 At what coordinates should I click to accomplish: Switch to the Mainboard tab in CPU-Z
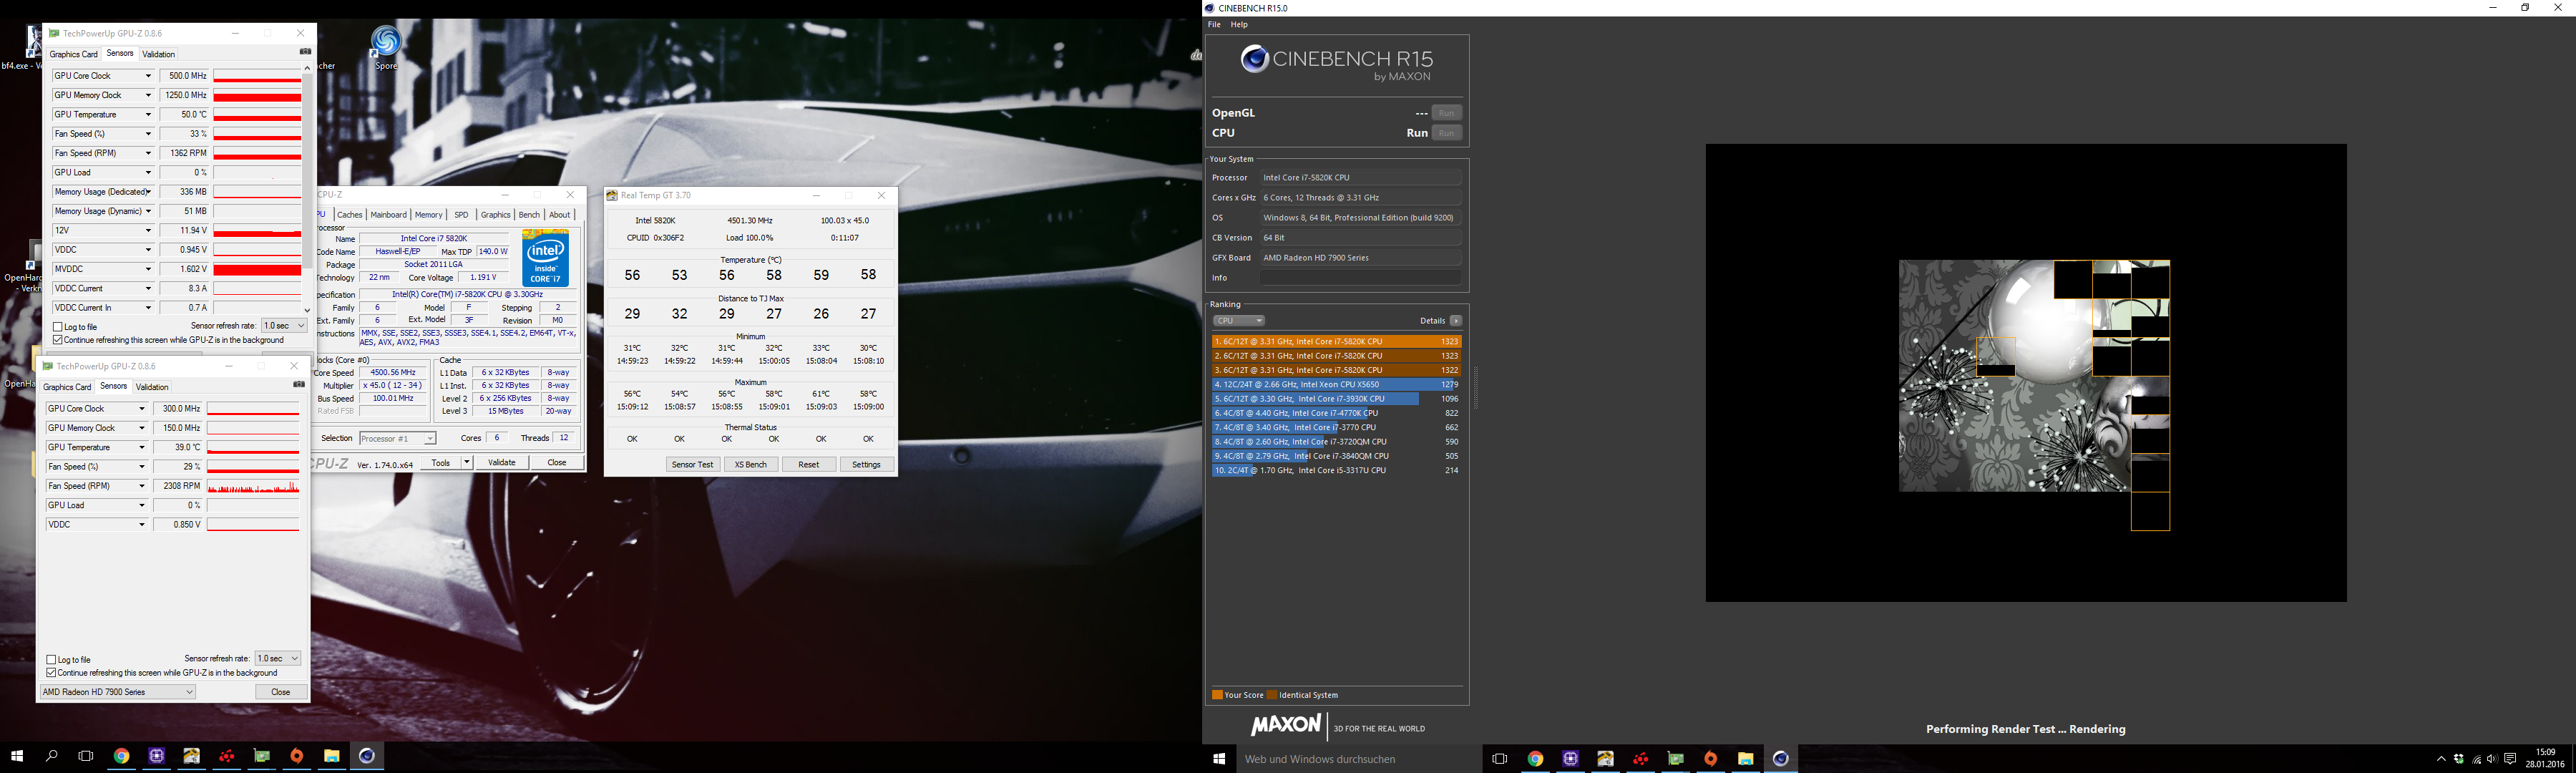[388, 215]
